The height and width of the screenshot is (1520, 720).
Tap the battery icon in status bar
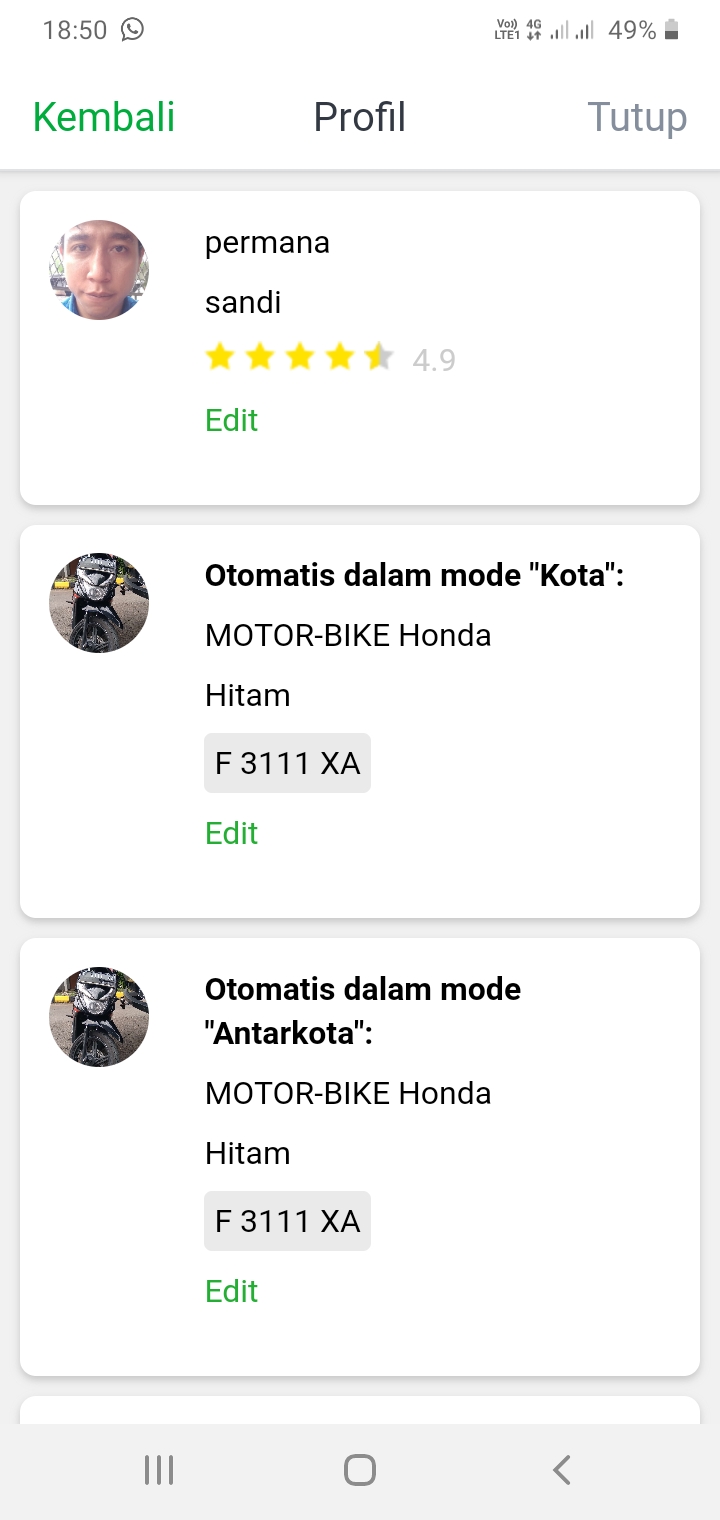672,30
